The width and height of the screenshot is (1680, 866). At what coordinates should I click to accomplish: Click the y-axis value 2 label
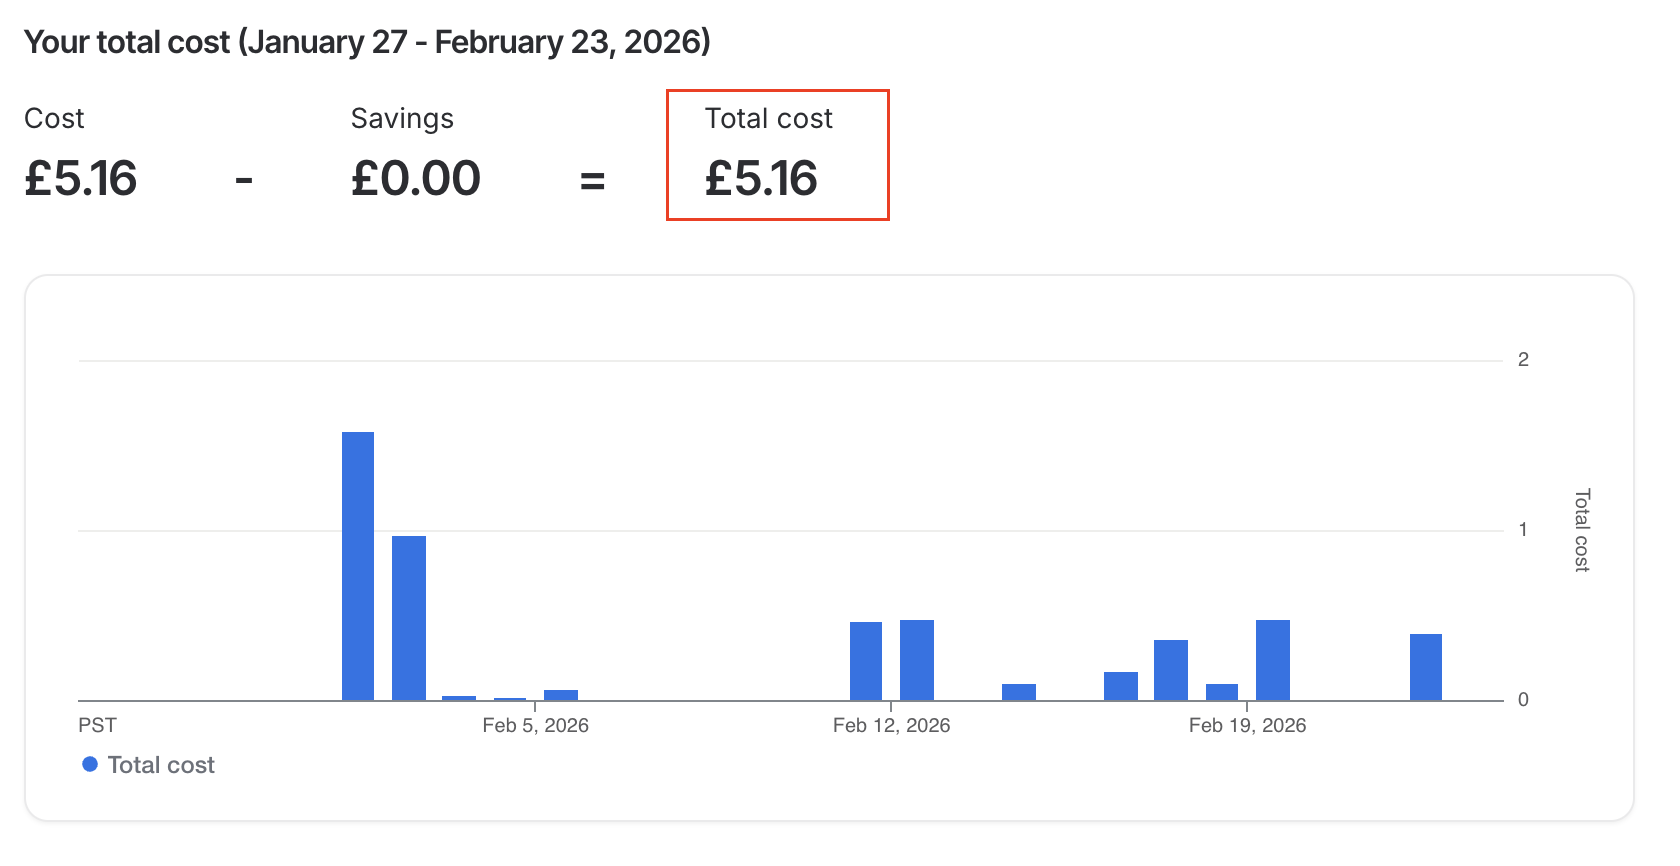point(1523,360)
